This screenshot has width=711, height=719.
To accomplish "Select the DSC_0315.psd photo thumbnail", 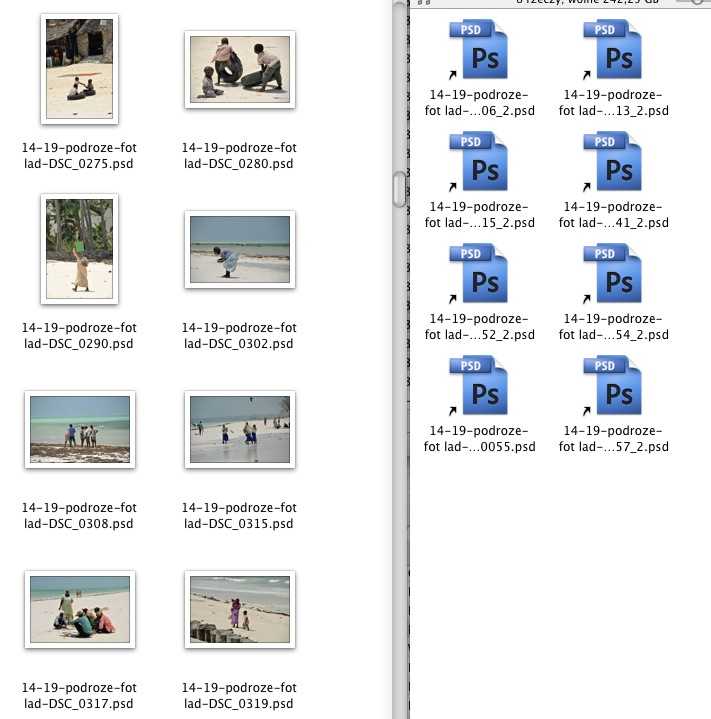I will (240, 429).
